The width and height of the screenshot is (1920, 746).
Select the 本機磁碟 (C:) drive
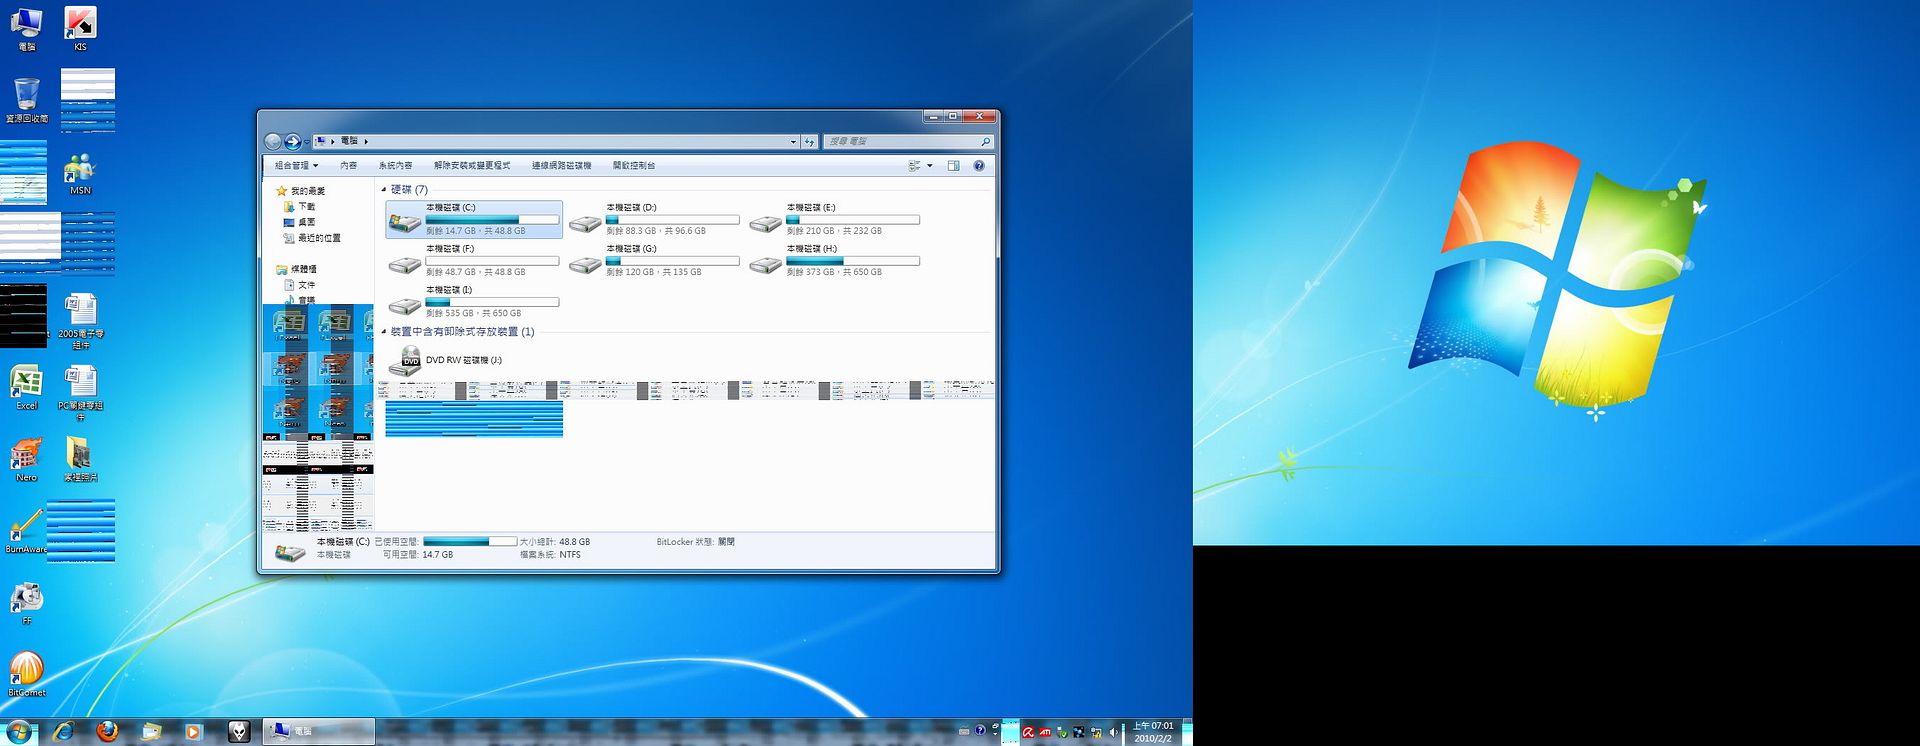pos(474,219)
